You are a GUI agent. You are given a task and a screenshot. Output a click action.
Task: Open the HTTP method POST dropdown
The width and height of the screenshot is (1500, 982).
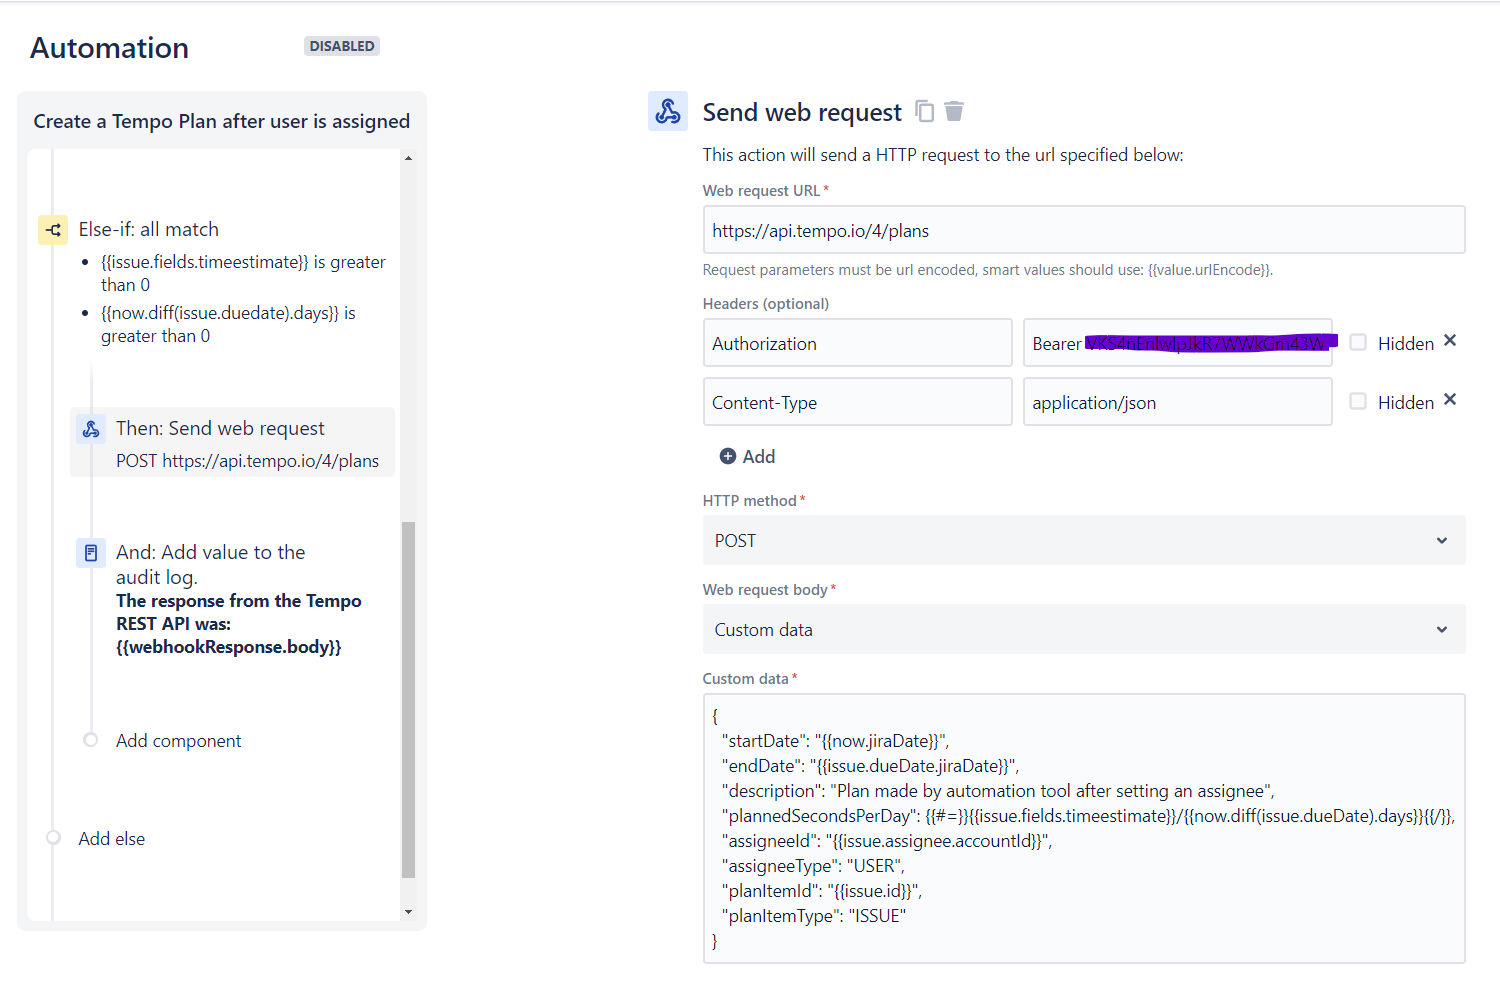1083,541
